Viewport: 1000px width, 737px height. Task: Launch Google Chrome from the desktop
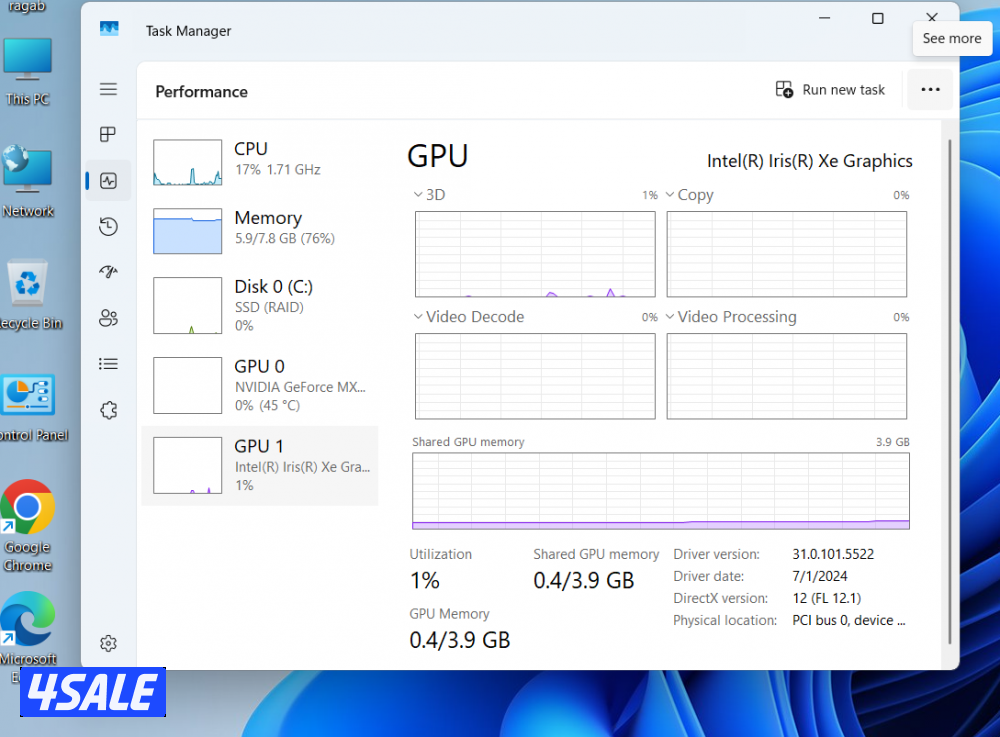(28, 508)
